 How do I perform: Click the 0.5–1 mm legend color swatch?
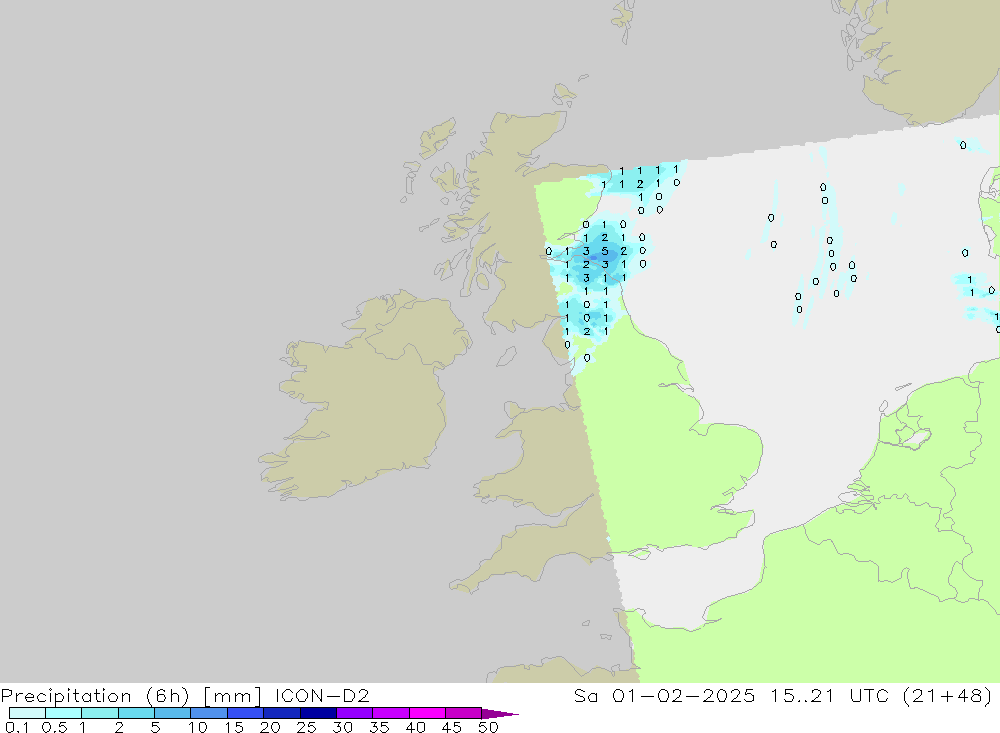[64, 713]
